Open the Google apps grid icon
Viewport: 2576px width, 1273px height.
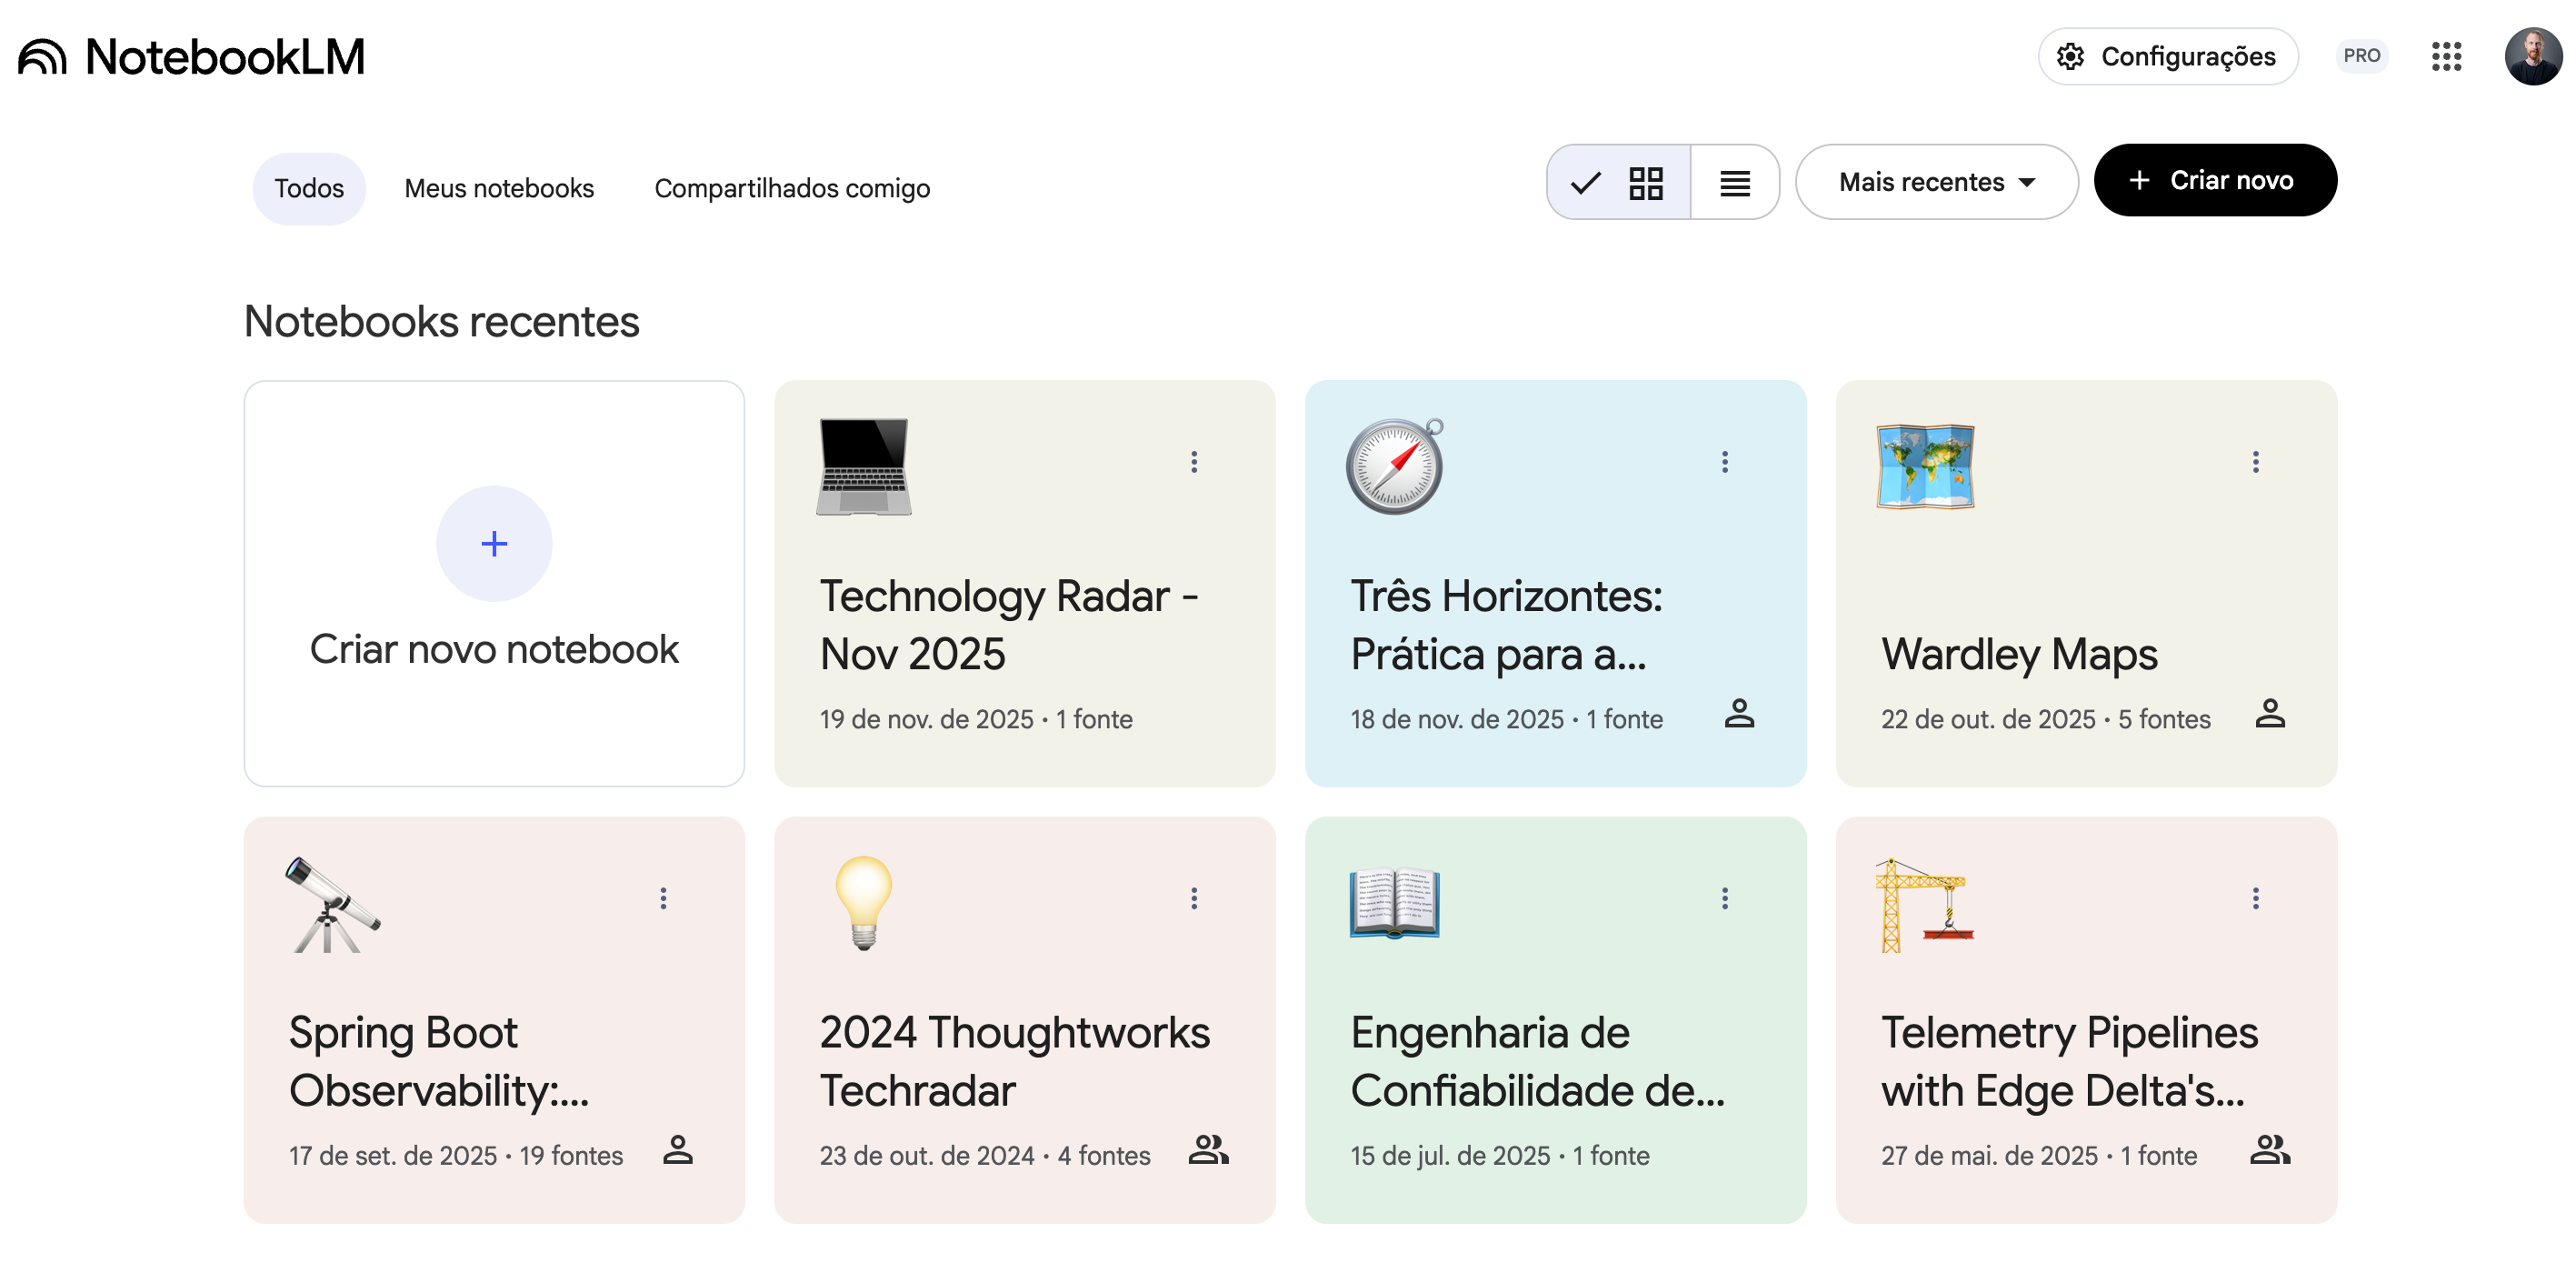[2446, 57]
